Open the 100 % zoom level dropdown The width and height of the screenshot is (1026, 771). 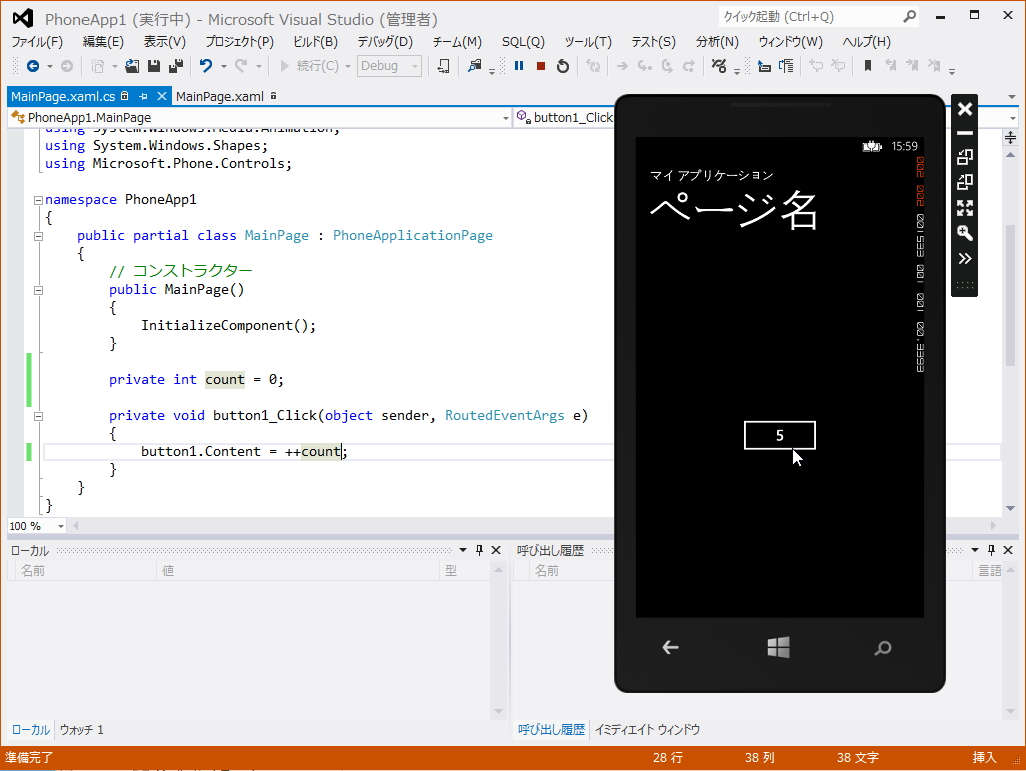(60, 526)
